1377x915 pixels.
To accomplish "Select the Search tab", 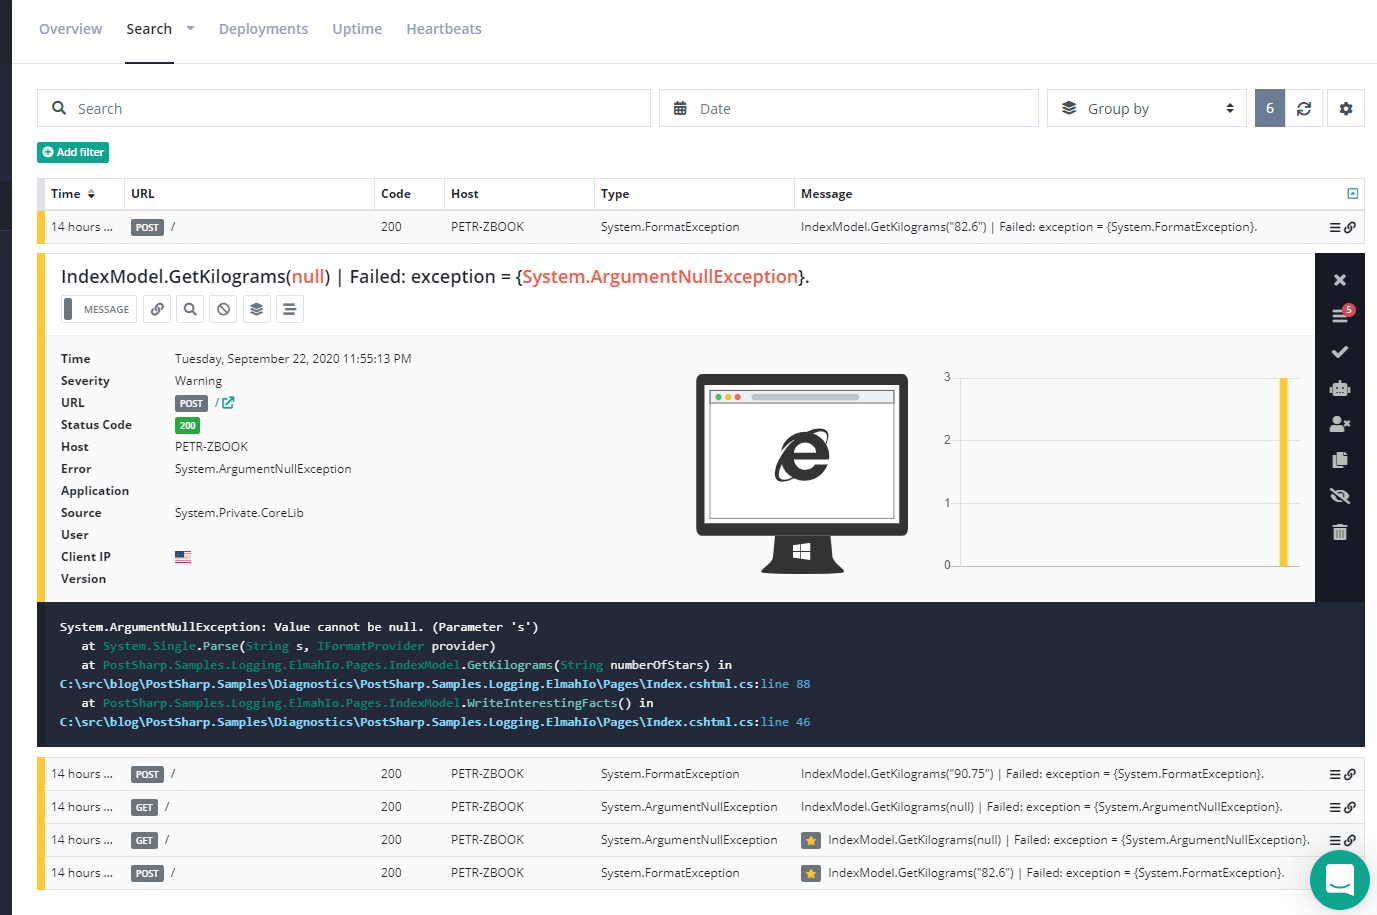I will [149, 29].
